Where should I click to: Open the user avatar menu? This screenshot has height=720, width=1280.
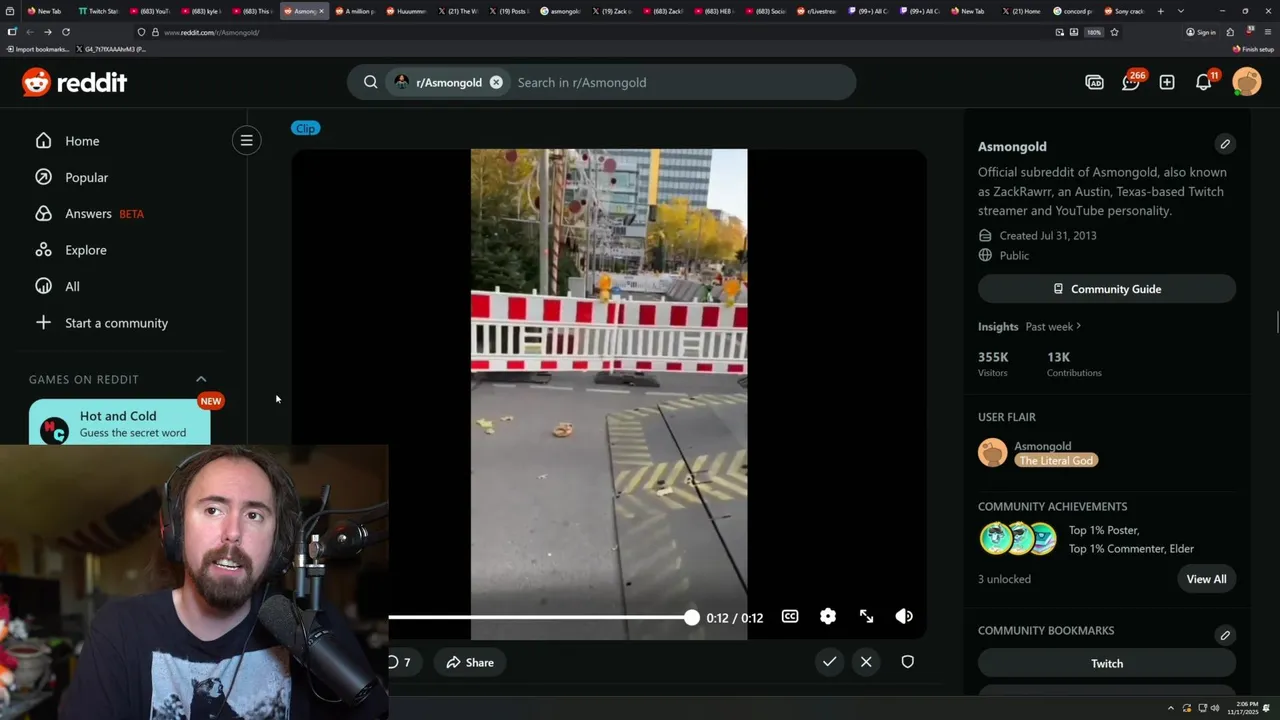(x=1247, y=82)
